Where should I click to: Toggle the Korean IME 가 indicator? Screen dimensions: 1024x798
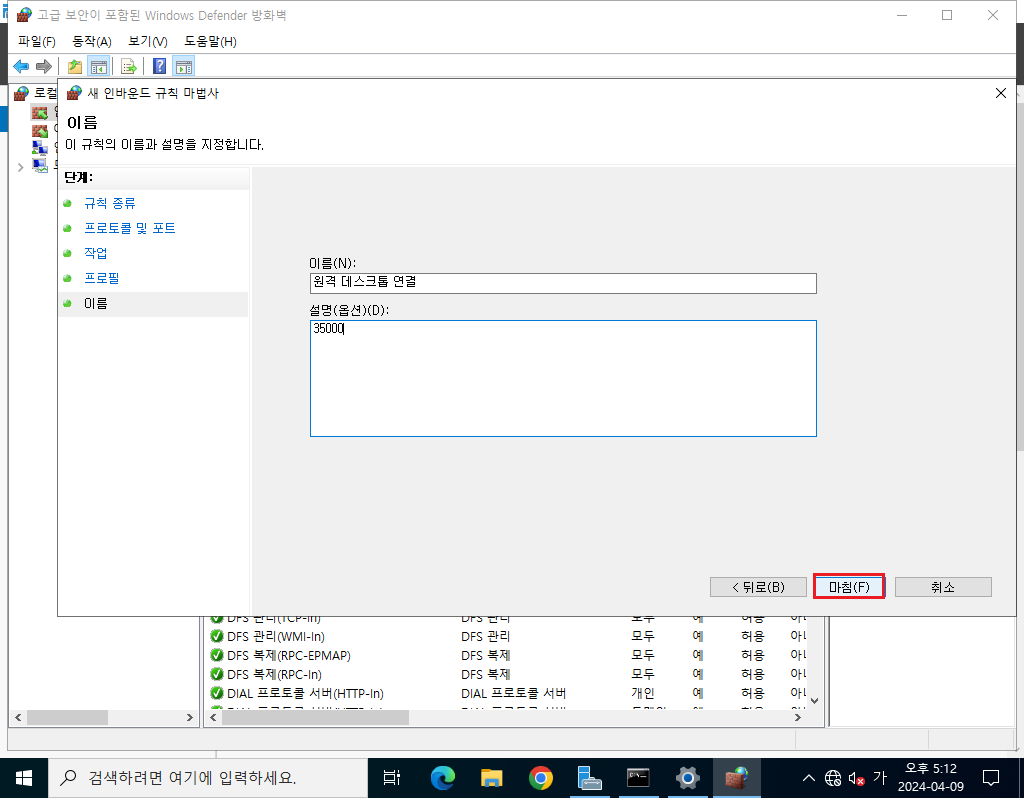pyautogui.click(x=880, y=778)
